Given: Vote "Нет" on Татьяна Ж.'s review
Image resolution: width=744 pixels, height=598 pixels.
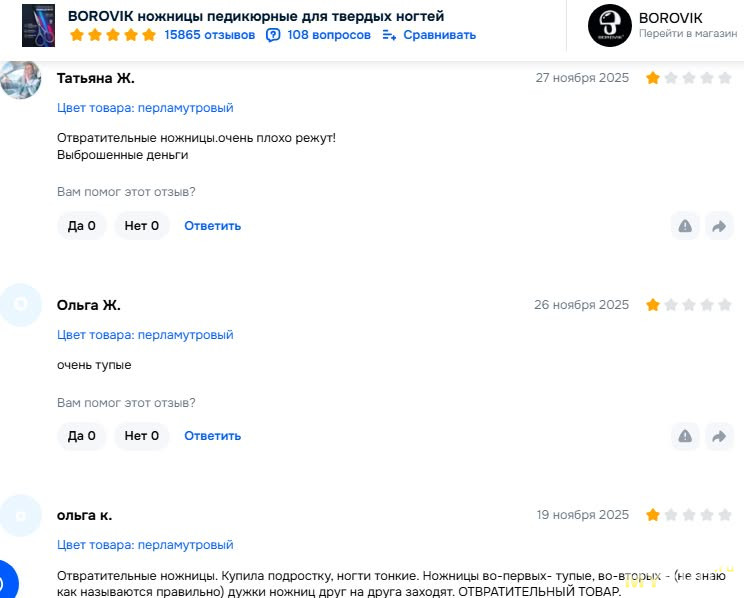Looking at the screenshot, I should click(x=141, y=226).
